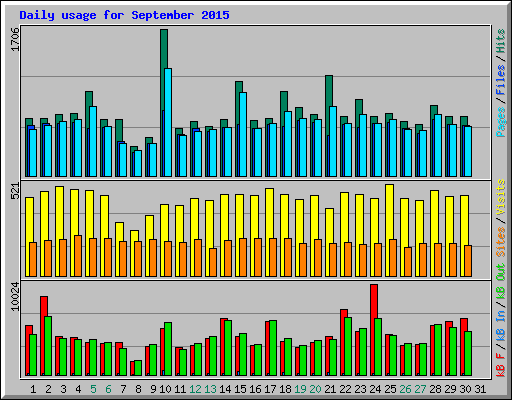Click the 'Files' legend label
The height and width of the screenshot is (400, 512).
[500, 80]
